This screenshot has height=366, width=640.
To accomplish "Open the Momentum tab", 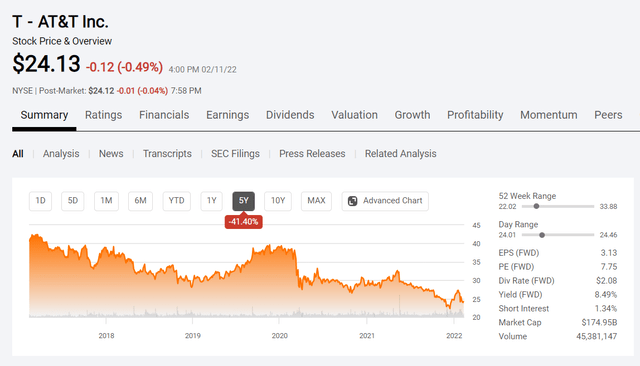I will pyautogui.click(x=549, y=115).
